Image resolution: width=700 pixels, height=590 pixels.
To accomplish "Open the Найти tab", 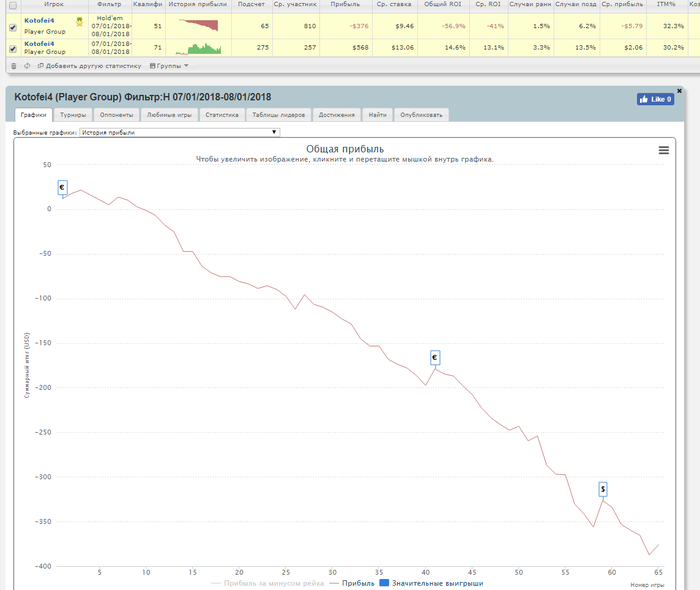I will click(378, 115).
